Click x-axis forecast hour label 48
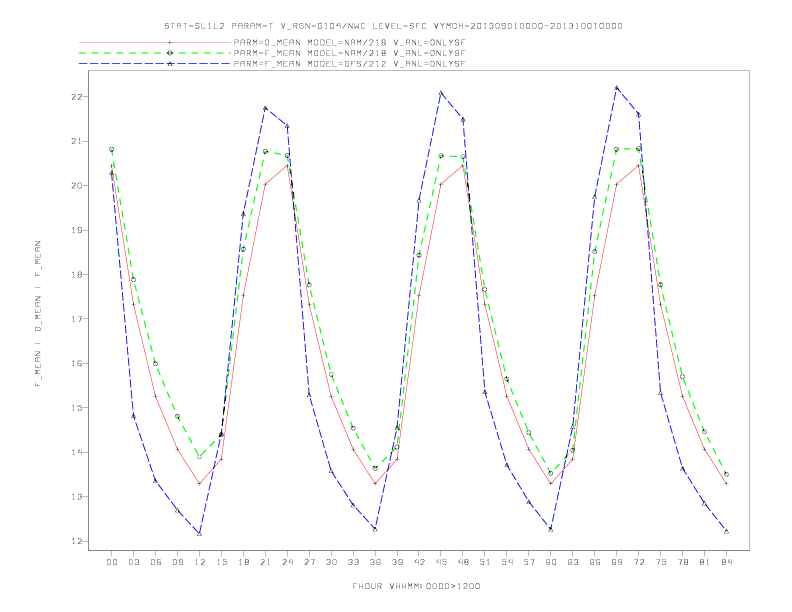Screen dimensions: 792x612 463,562
